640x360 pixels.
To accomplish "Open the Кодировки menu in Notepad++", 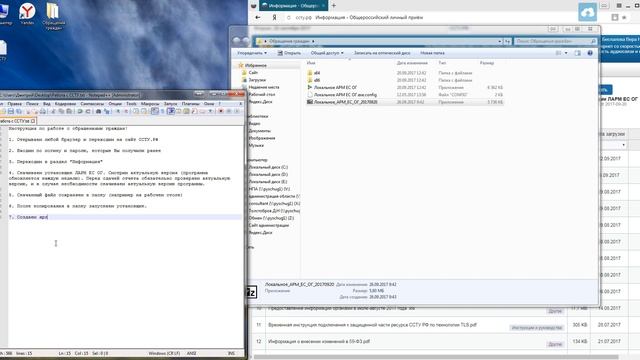I will click(65, 104).
